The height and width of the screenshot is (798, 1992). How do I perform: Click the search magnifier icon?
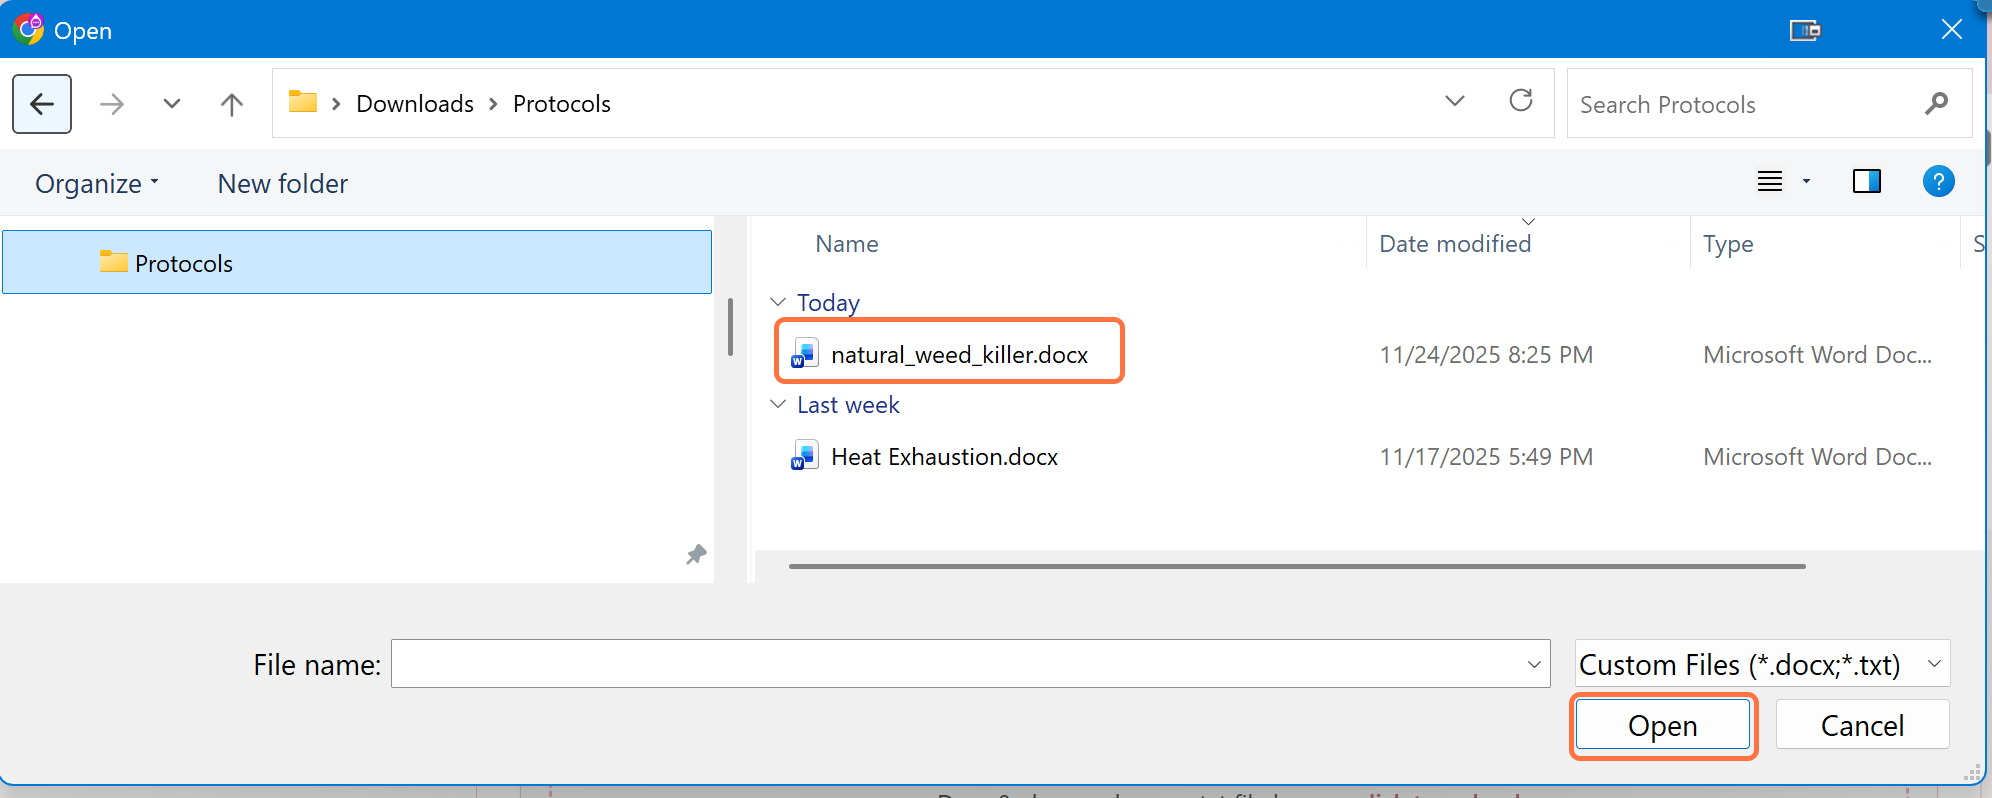point(1936,104)
